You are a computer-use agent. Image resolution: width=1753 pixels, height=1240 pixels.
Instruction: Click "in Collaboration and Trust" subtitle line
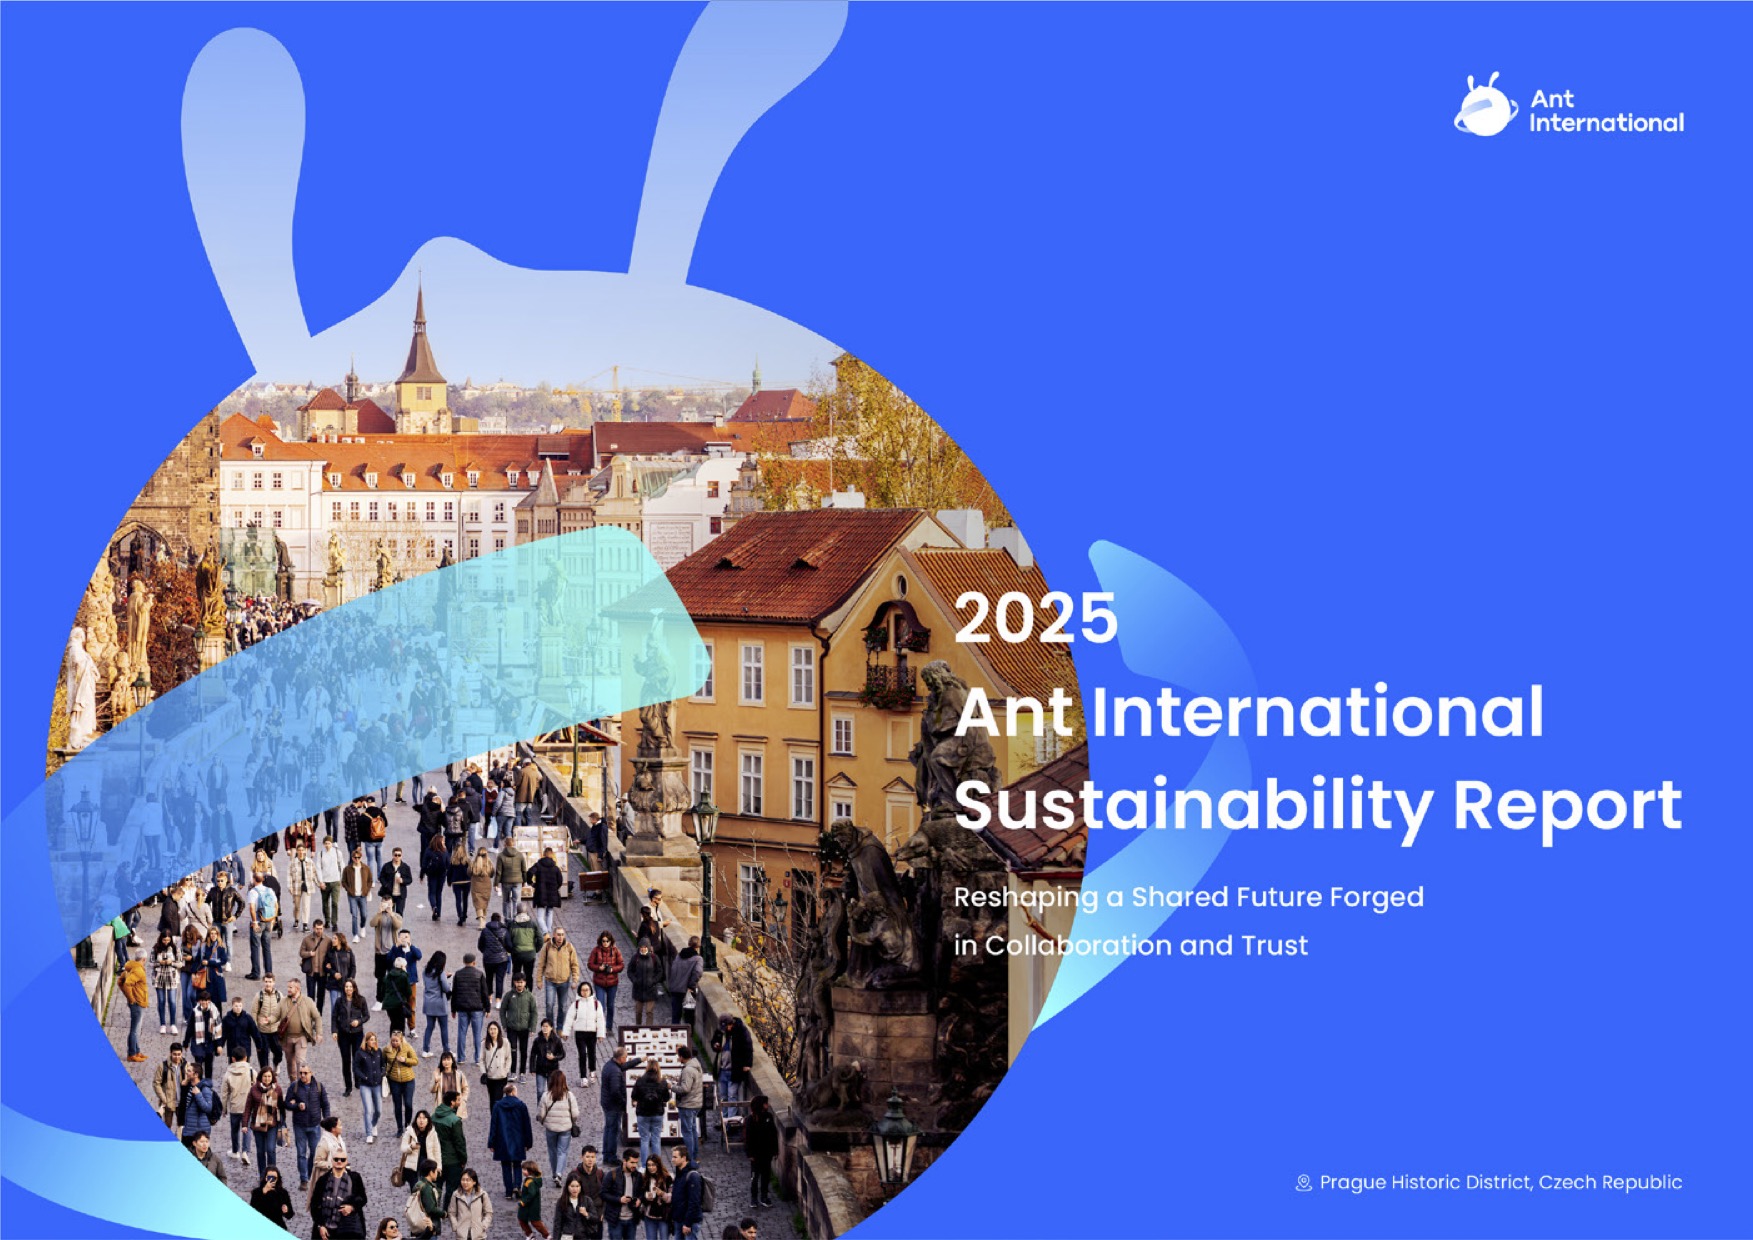pos(1131,945)
